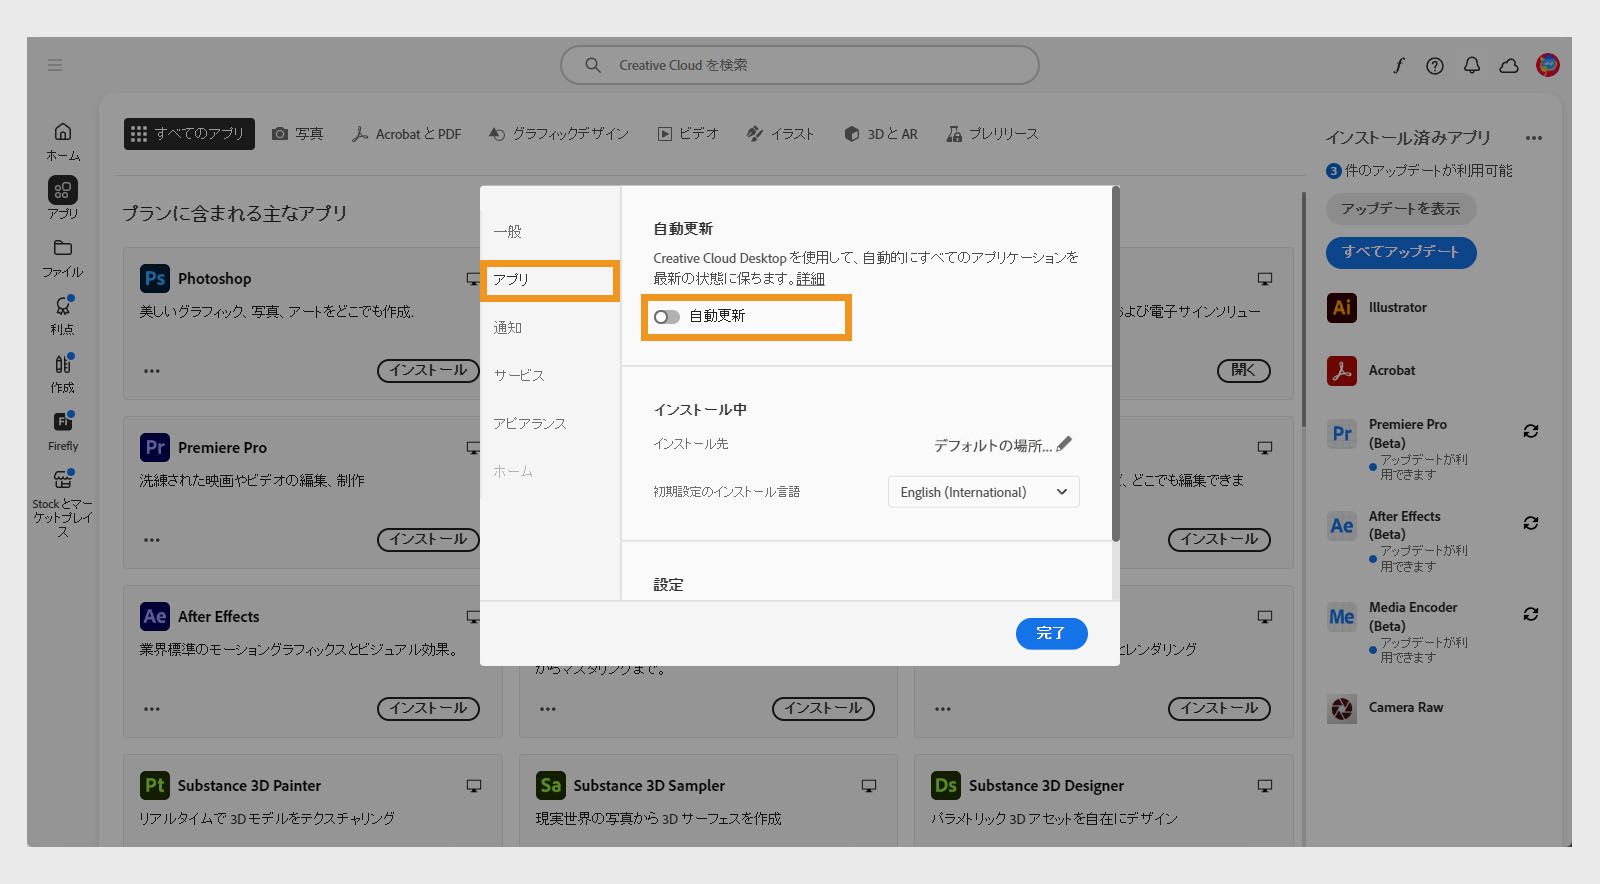
Task: Select the Acrobat と PDF category
Action: [x=406, y=134]
